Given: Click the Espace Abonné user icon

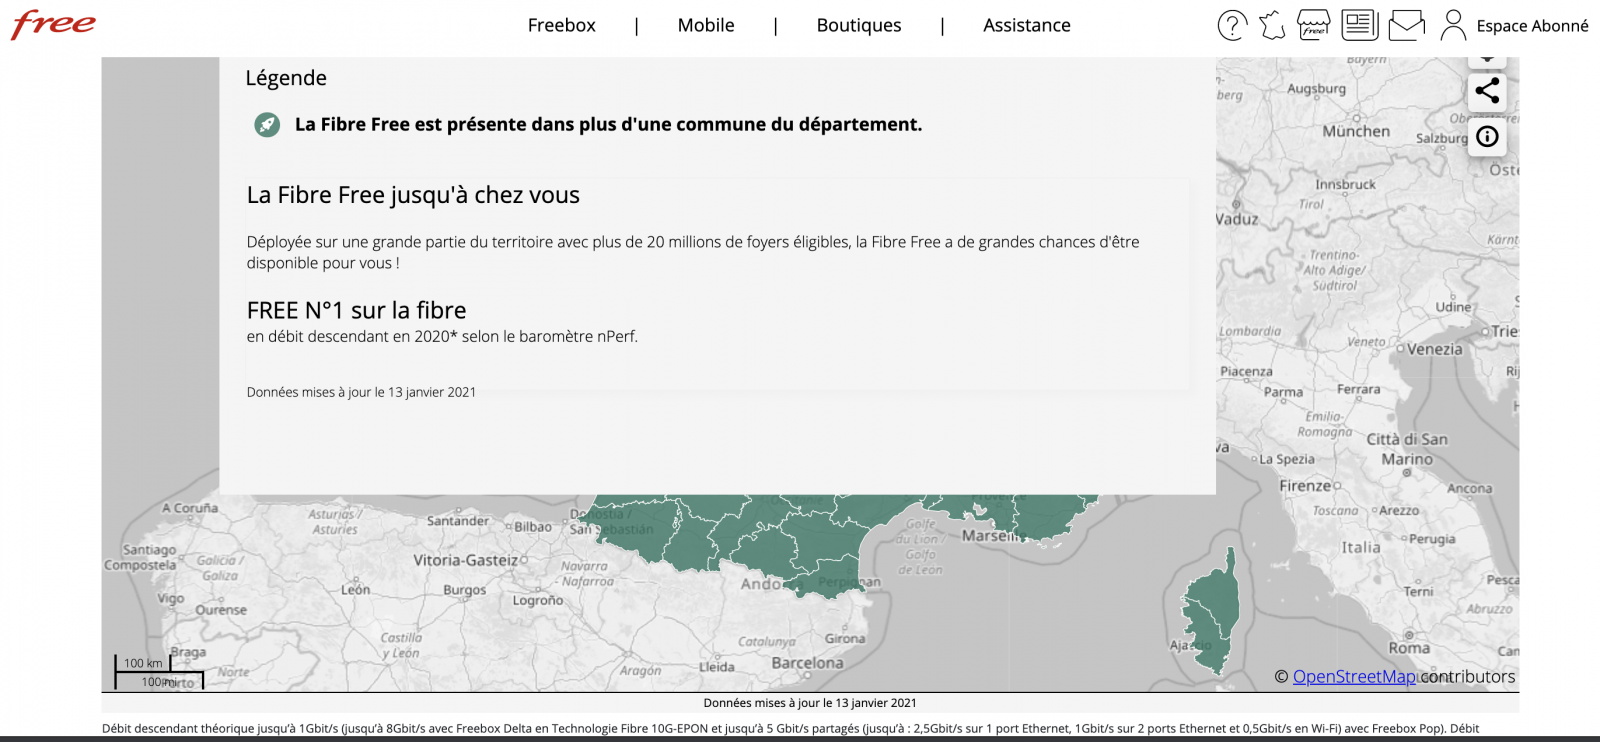Looking at the screenshot, I should tap(1453, 25).
